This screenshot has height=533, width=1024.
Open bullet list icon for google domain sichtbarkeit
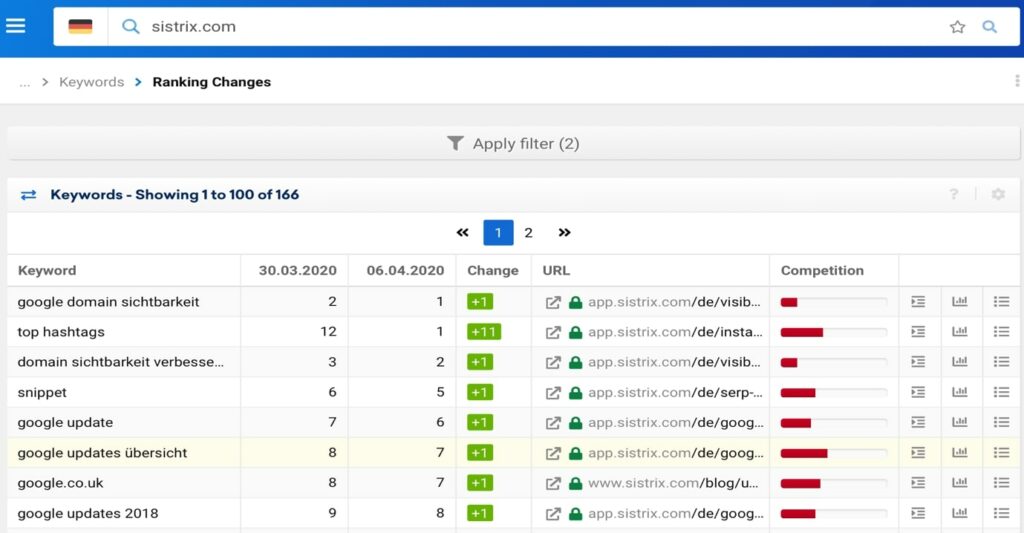(1001, 302)
